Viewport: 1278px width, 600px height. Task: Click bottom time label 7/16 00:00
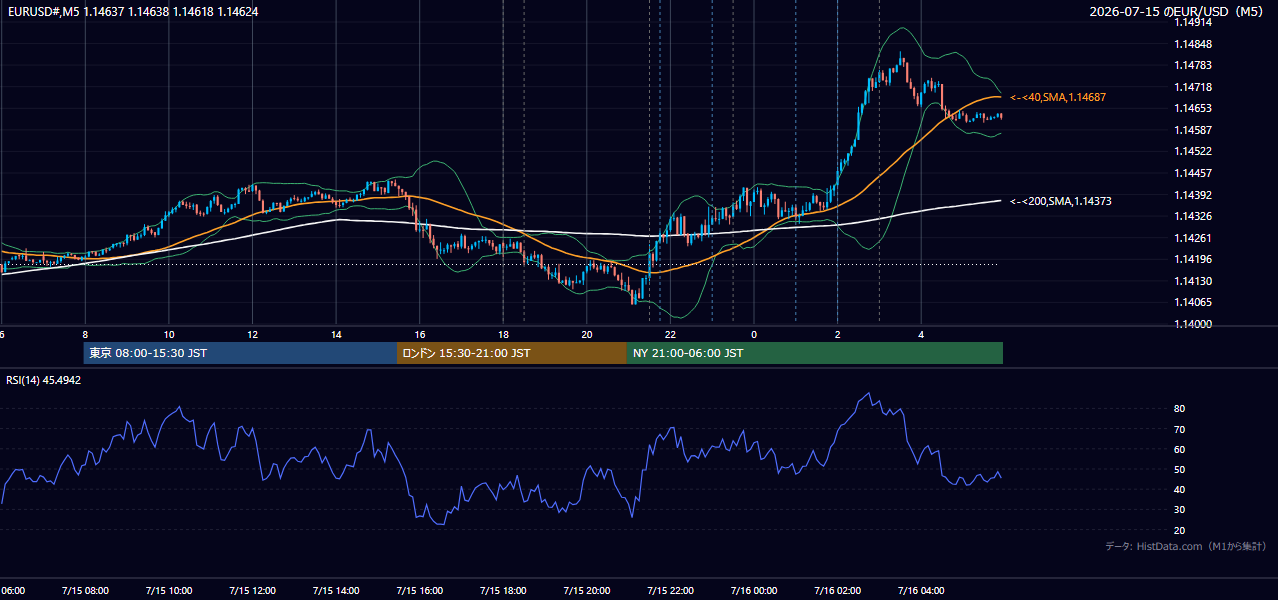(753, 591)
